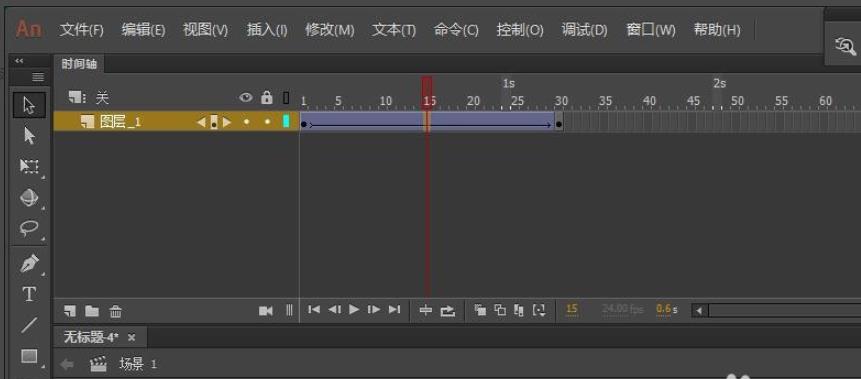Insert keyframe on 图层_1 via middle button
The image size is (861, 379).
click(214, 122)
